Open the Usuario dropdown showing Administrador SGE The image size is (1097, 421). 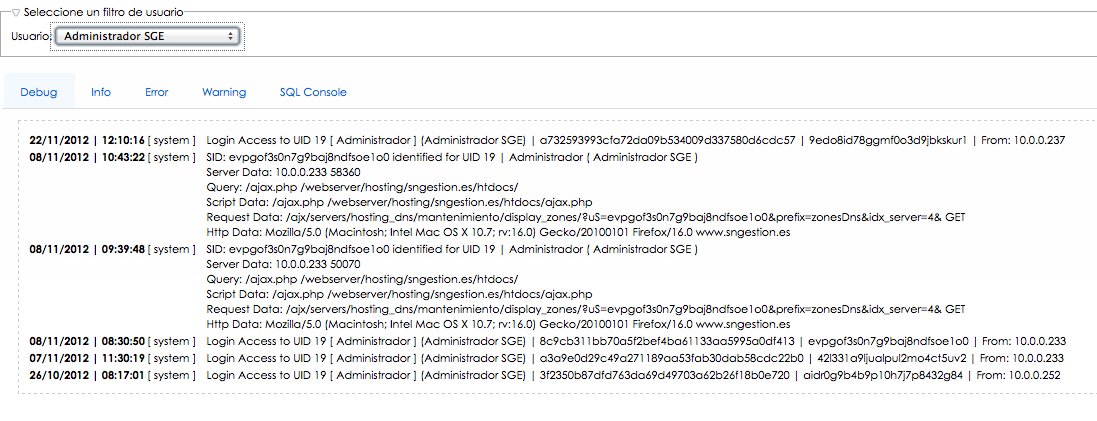pos(148,36)
